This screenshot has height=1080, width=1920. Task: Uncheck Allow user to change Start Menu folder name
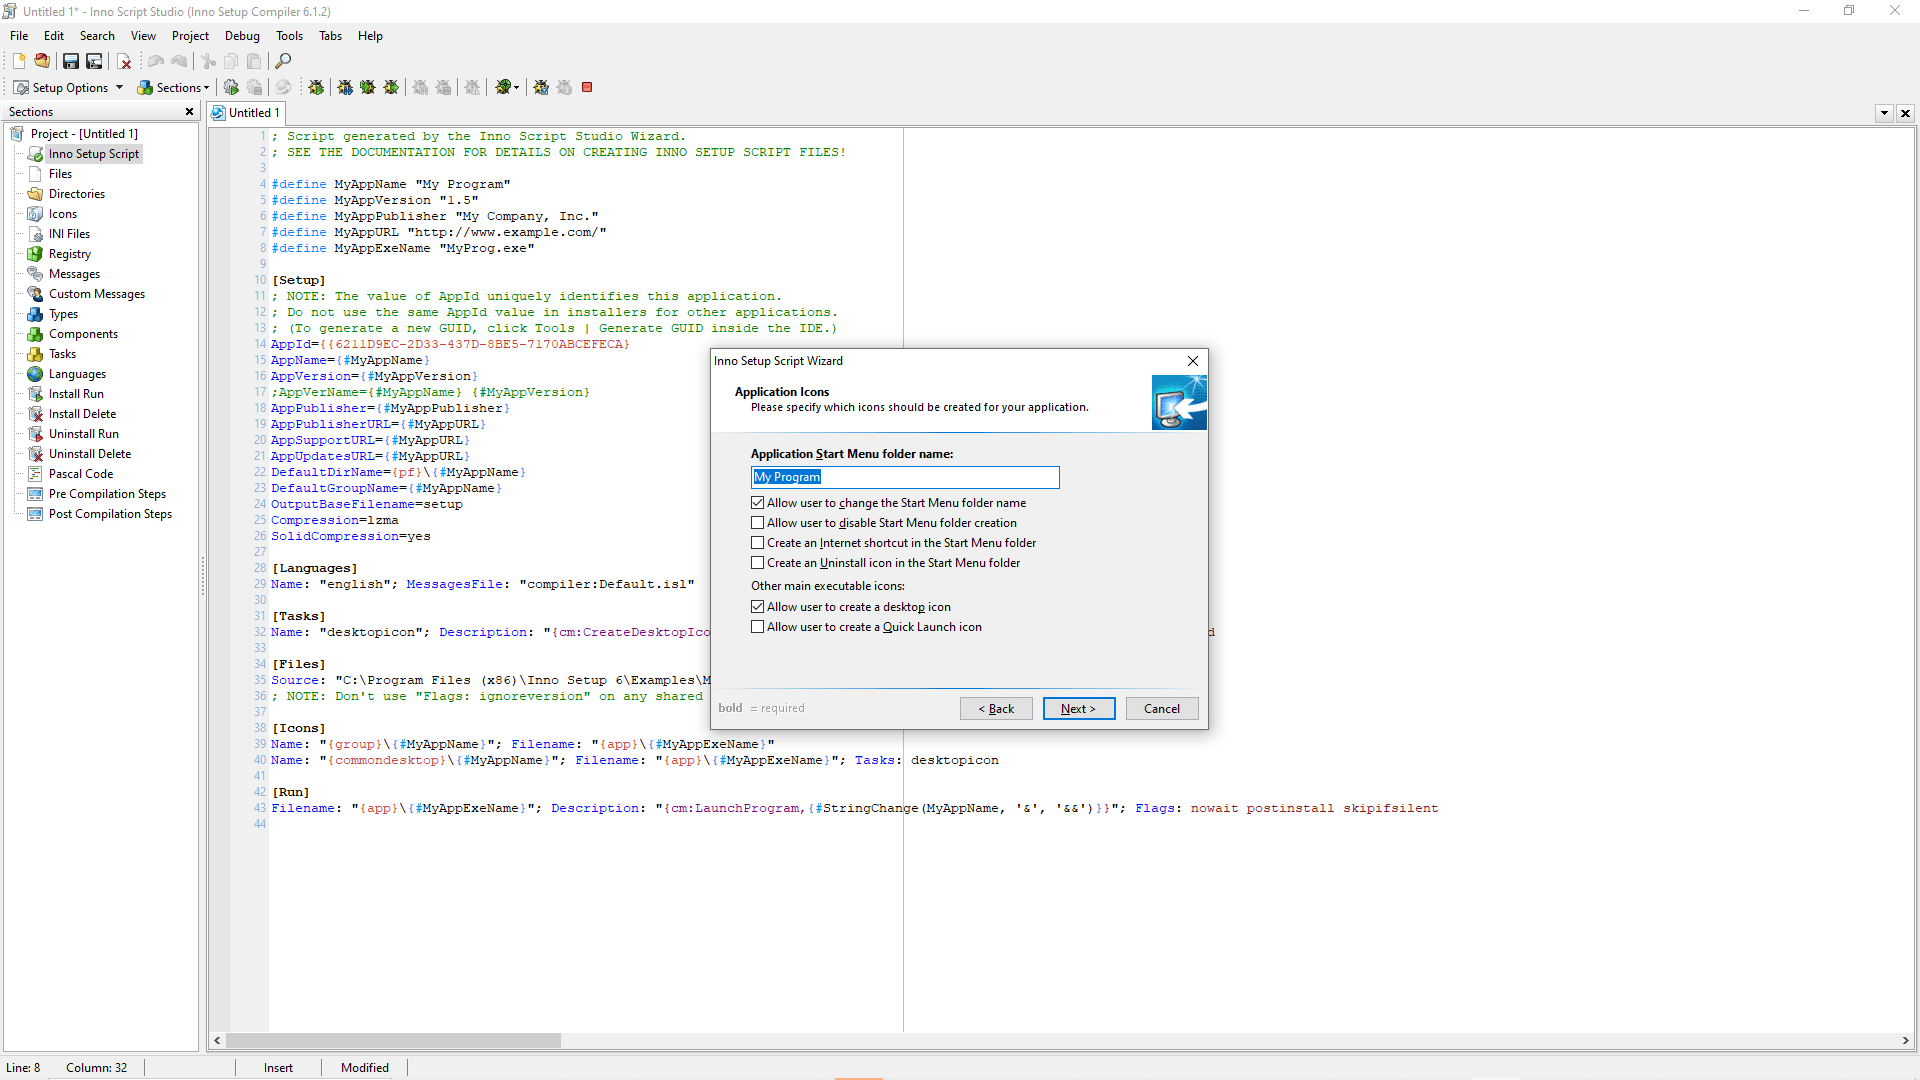click(x=757, y=503)
